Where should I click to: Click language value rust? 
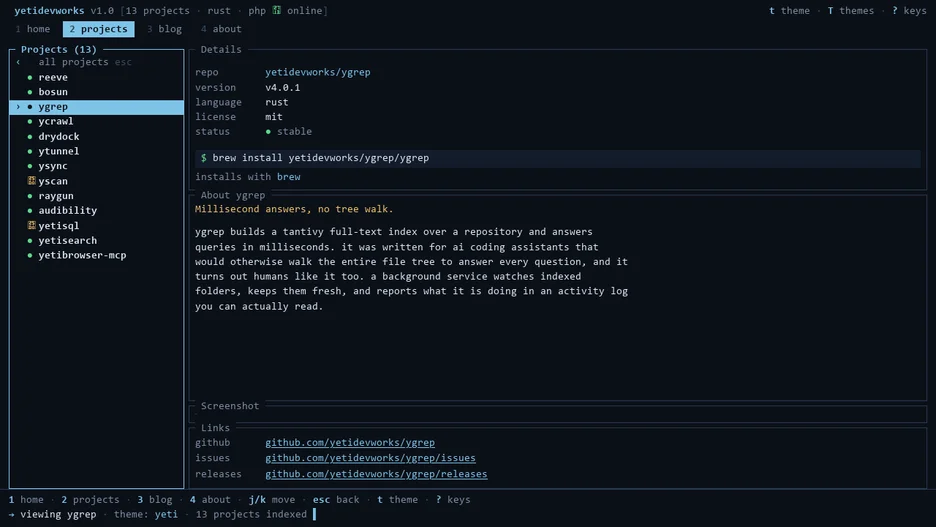point(276,102)
